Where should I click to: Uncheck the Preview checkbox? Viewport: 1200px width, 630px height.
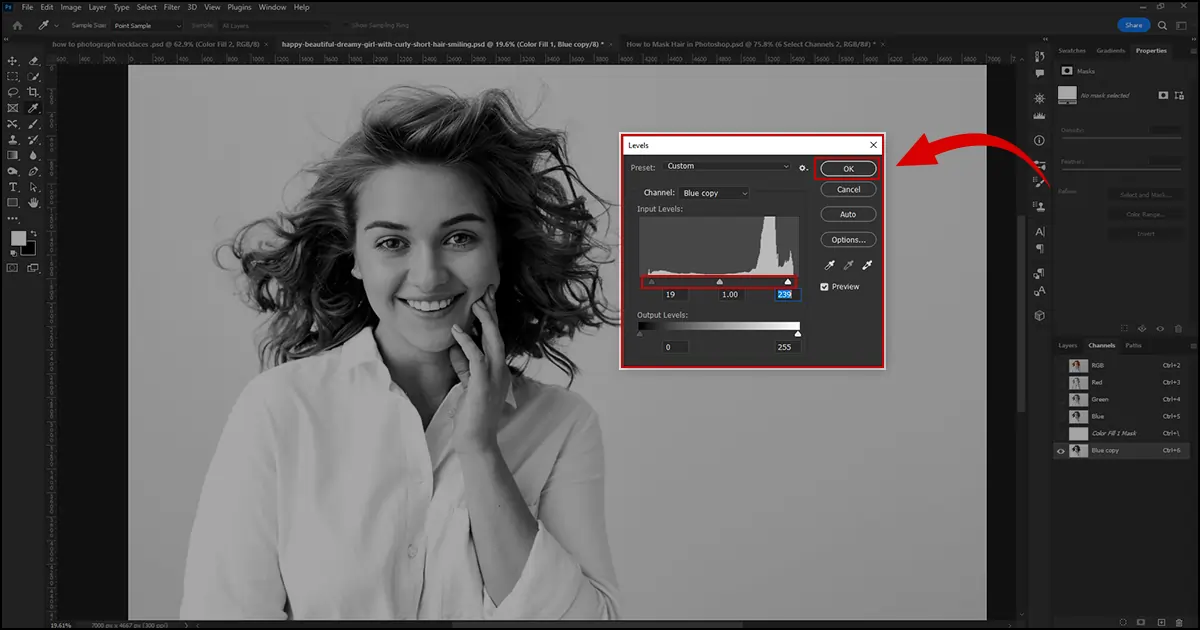pyautogui.click(x=825, y=287)
